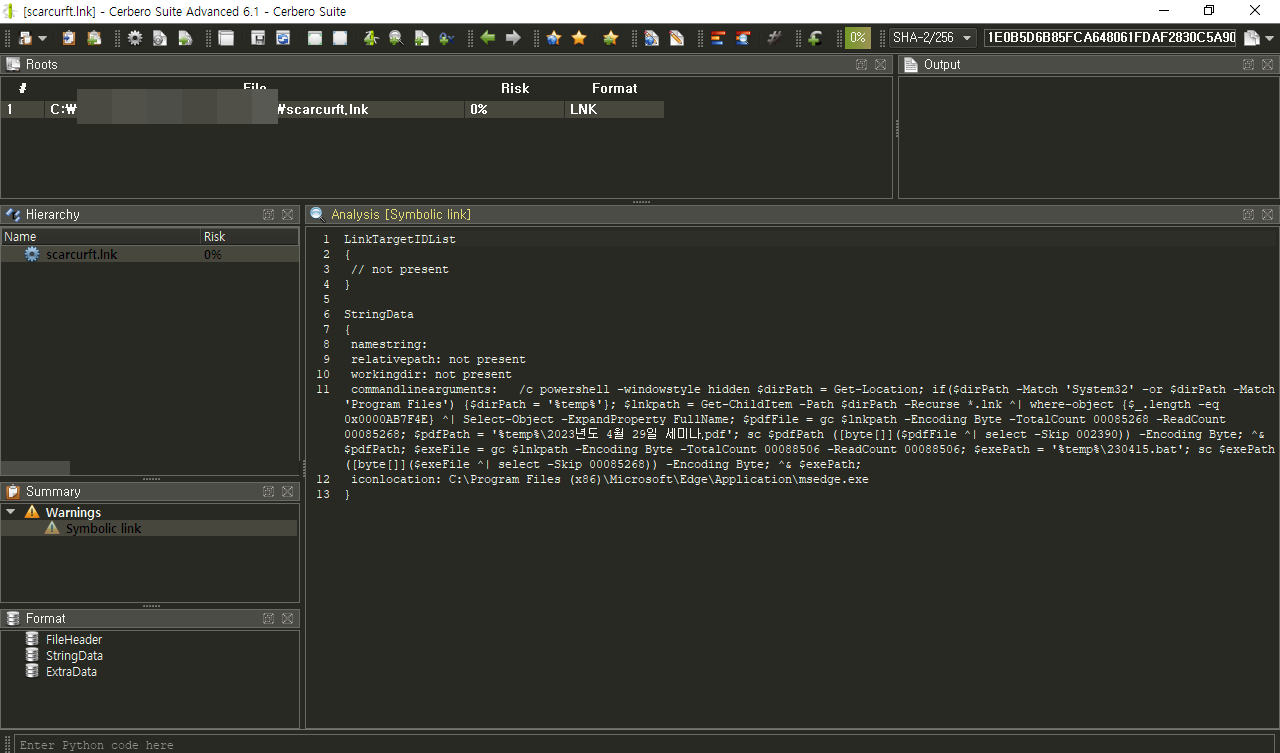1280x753 pixels.
Task: Close the Output panel
Action: (1267, 64)
